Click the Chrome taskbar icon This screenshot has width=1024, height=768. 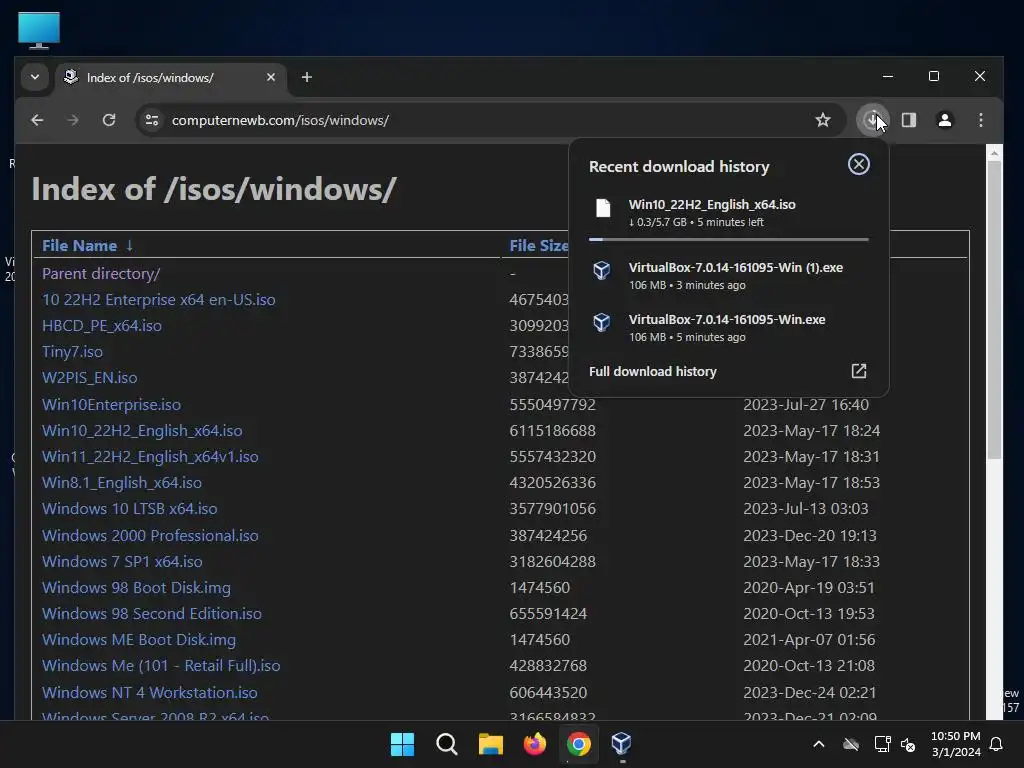(579, 744)
